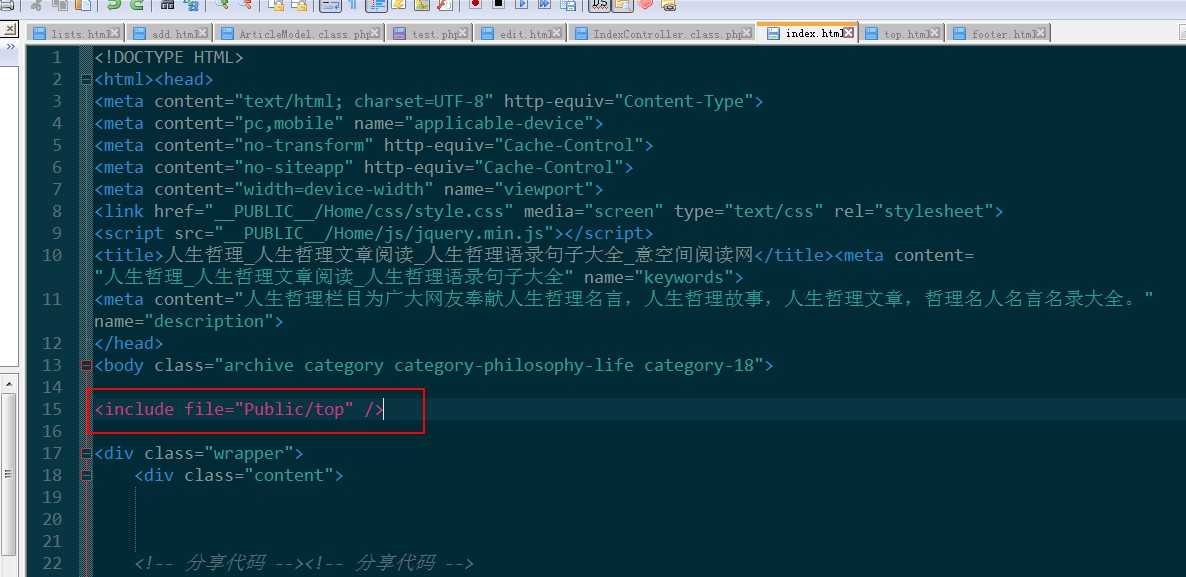
Task: Toggle the Word Wrap toolbar button
Action: pyautogui.click(x=330, y=5)
